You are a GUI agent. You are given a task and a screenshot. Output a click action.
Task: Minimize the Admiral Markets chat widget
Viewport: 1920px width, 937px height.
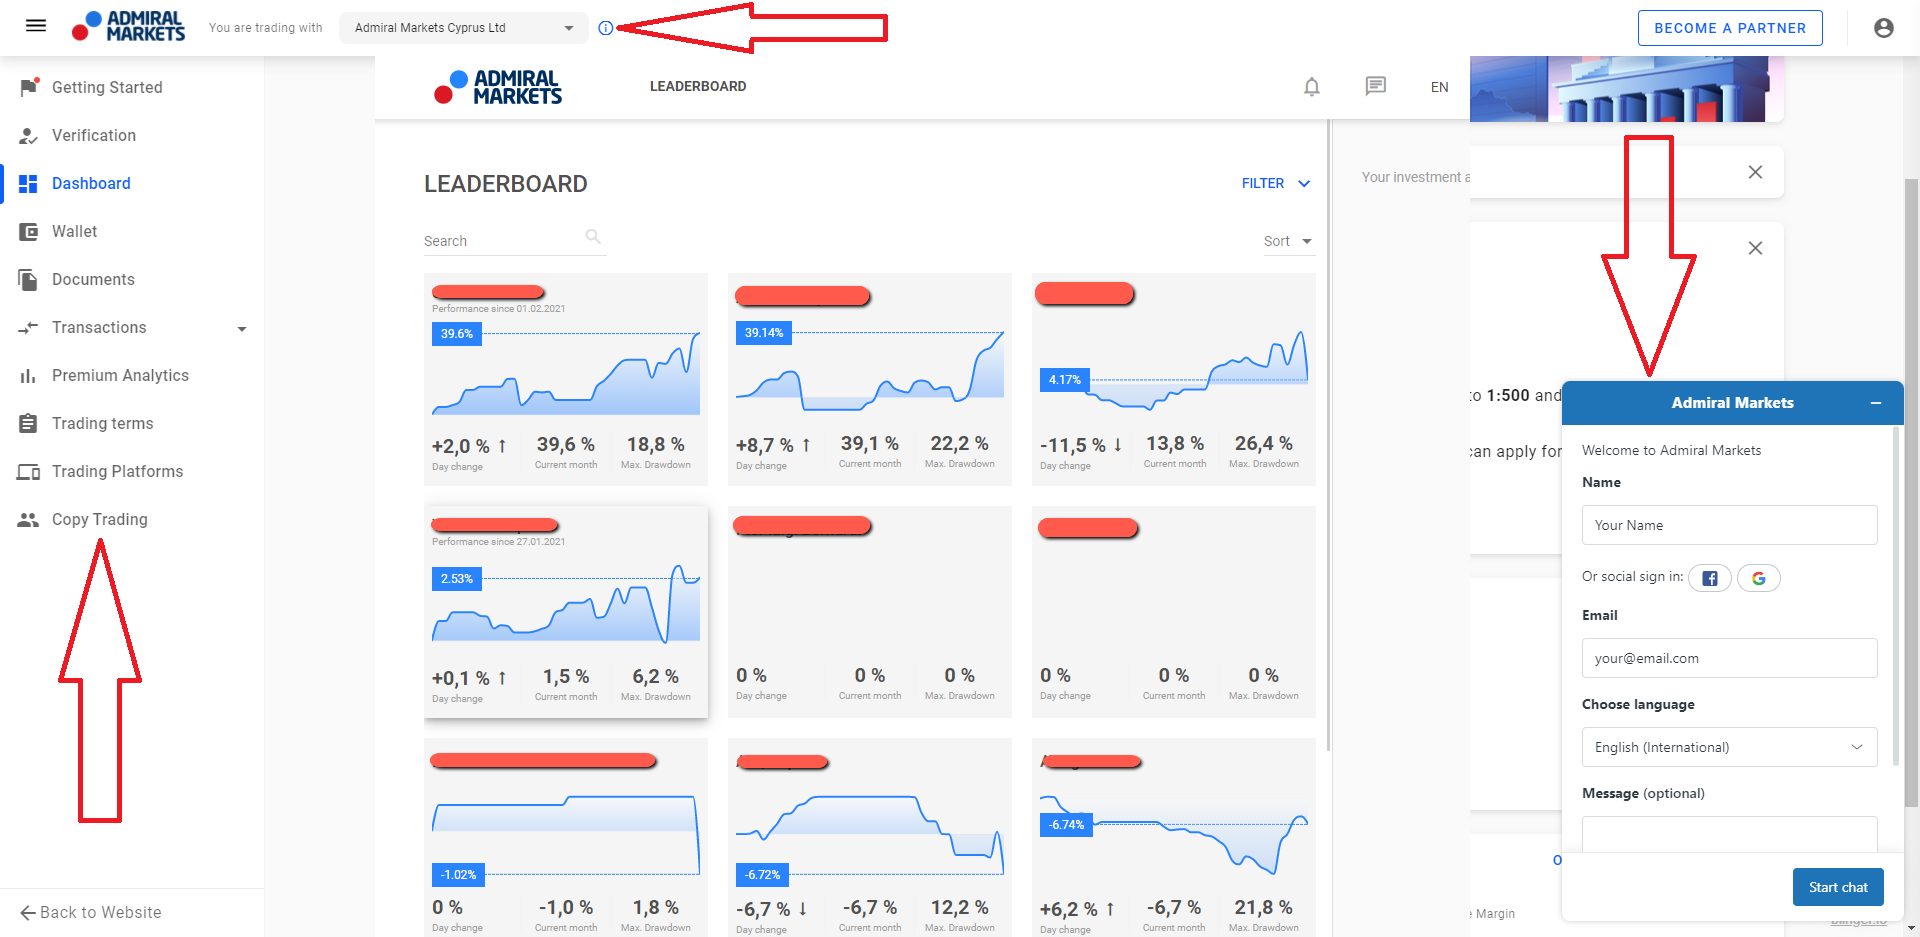coord(1876,403)
